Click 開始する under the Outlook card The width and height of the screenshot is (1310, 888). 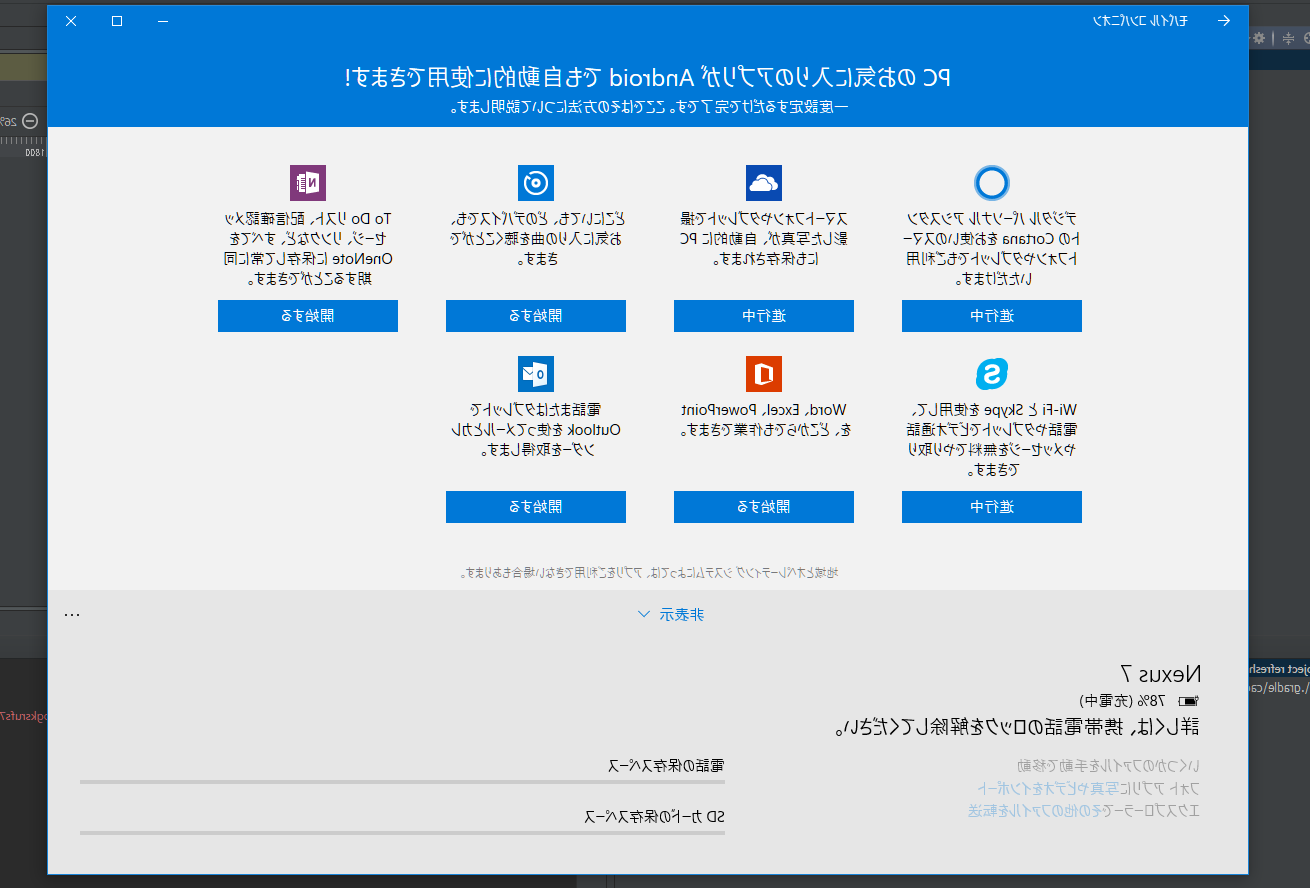click(536, 507)
